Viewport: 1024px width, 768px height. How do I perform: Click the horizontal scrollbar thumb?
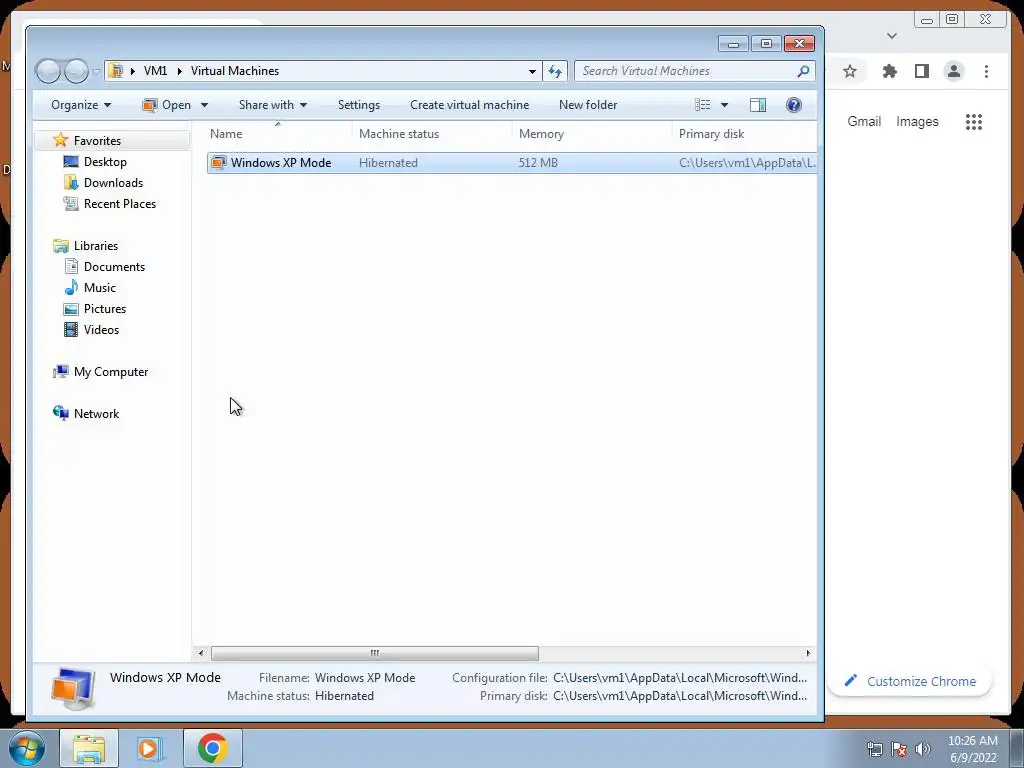[375, 653]
